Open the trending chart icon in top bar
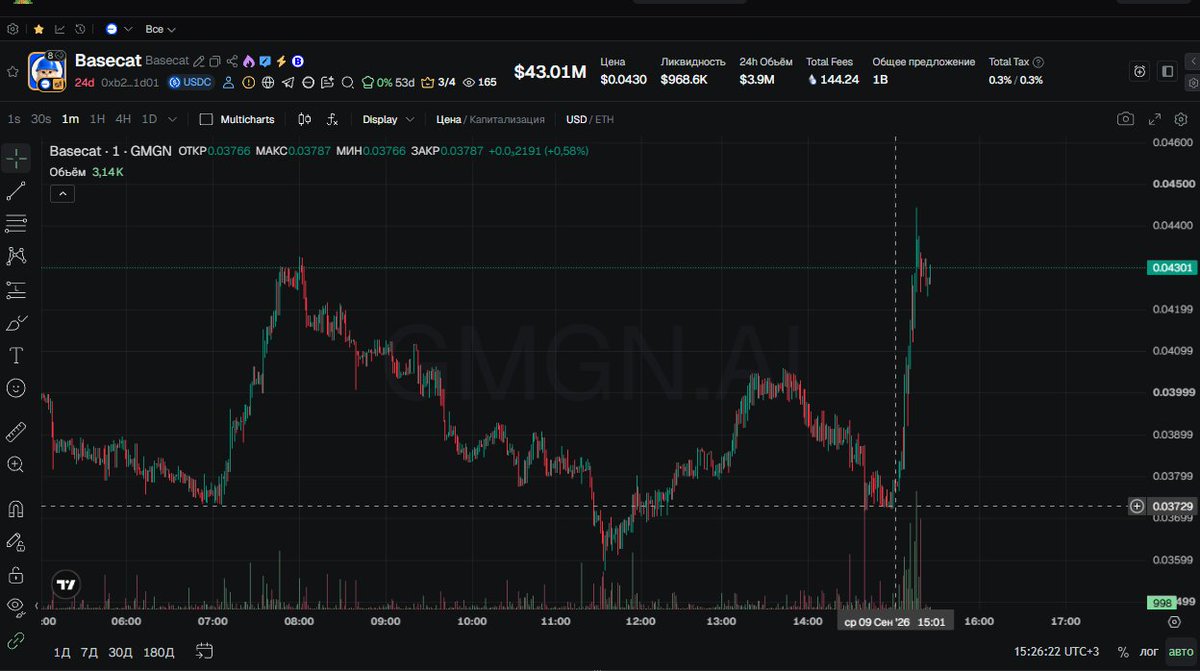Viewport: 1200px width, 671px height. [x=60, y=30]
